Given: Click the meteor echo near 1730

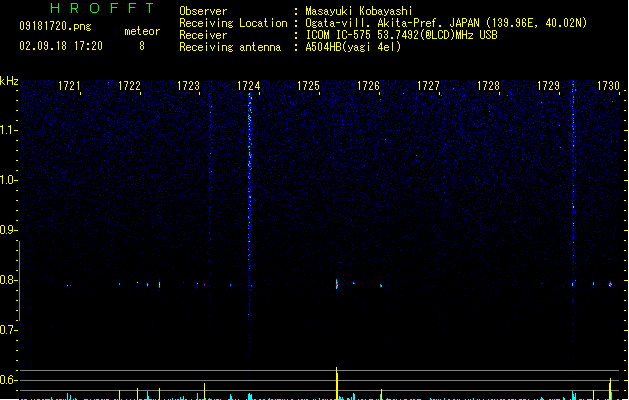Looking at the screenshot, I should point(610,284).
